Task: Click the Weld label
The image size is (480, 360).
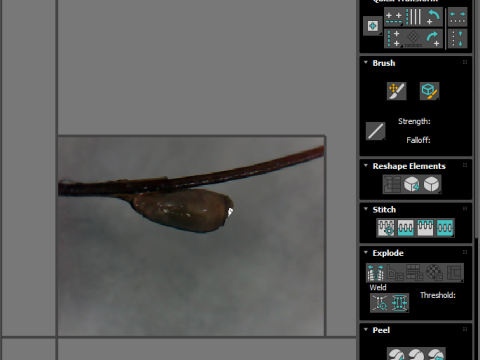Action: [x=378, y=287]
